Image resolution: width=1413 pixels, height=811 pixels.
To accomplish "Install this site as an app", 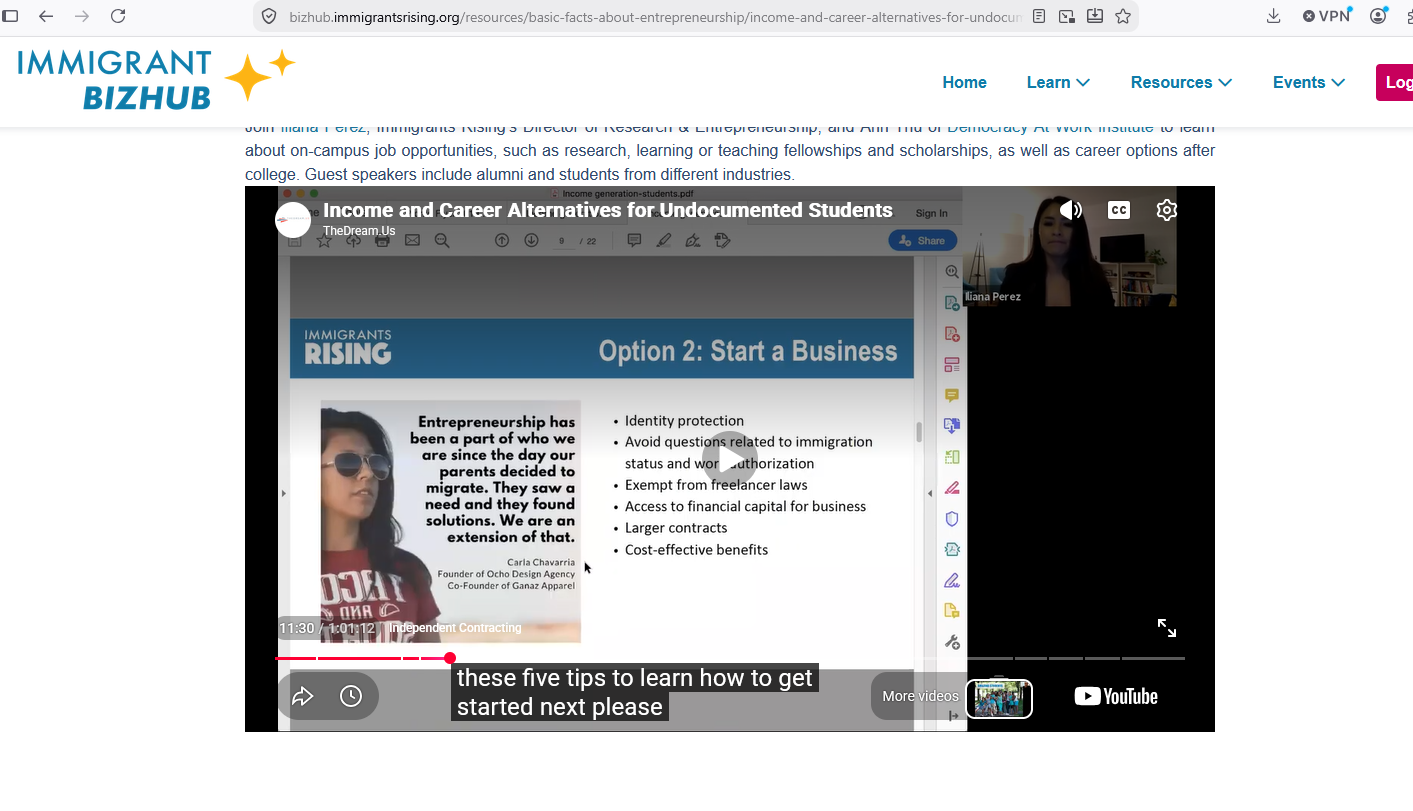I will [x=1095, y=16].
